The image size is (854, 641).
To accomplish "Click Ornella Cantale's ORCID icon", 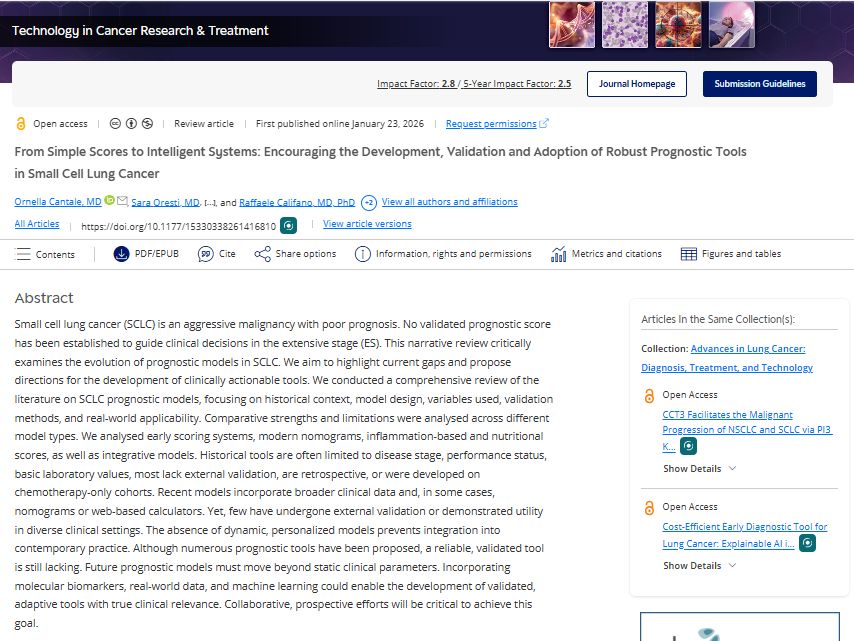I will click(109, 201).
